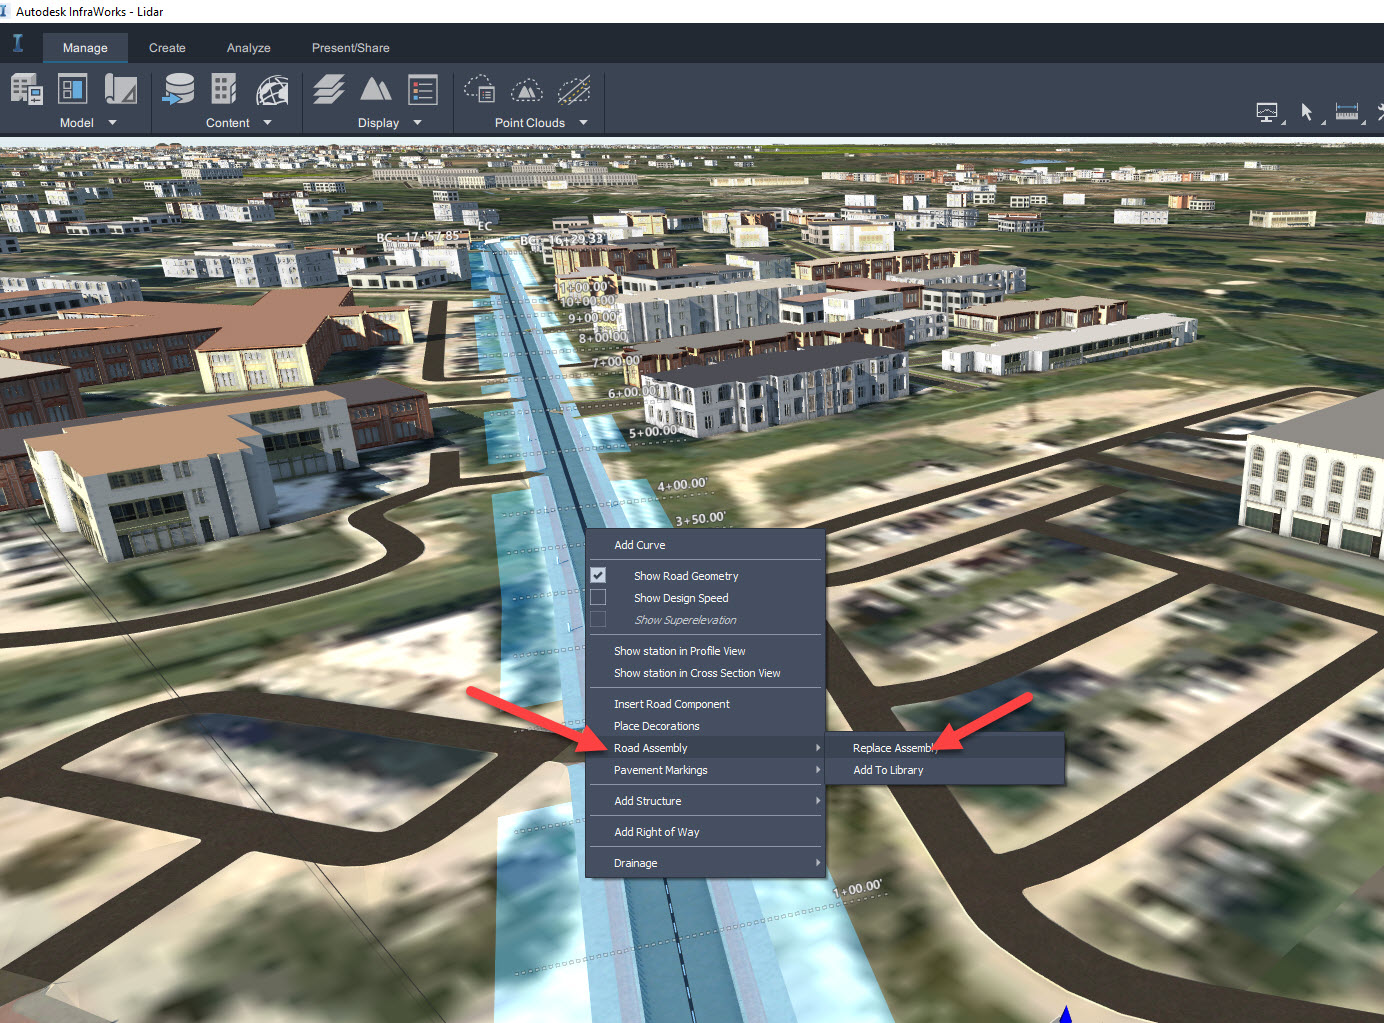Viewport: 1384px width, 1023px height.
Task: Expand the Point Clouds dropdown arrow
Action: coord(583,122)
